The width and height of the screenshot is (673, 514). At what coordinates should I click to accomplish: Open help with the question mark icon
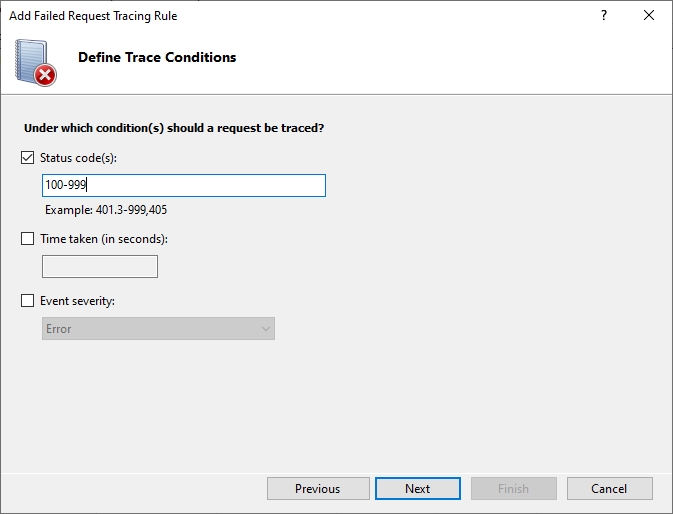click(x=604, y=15)
